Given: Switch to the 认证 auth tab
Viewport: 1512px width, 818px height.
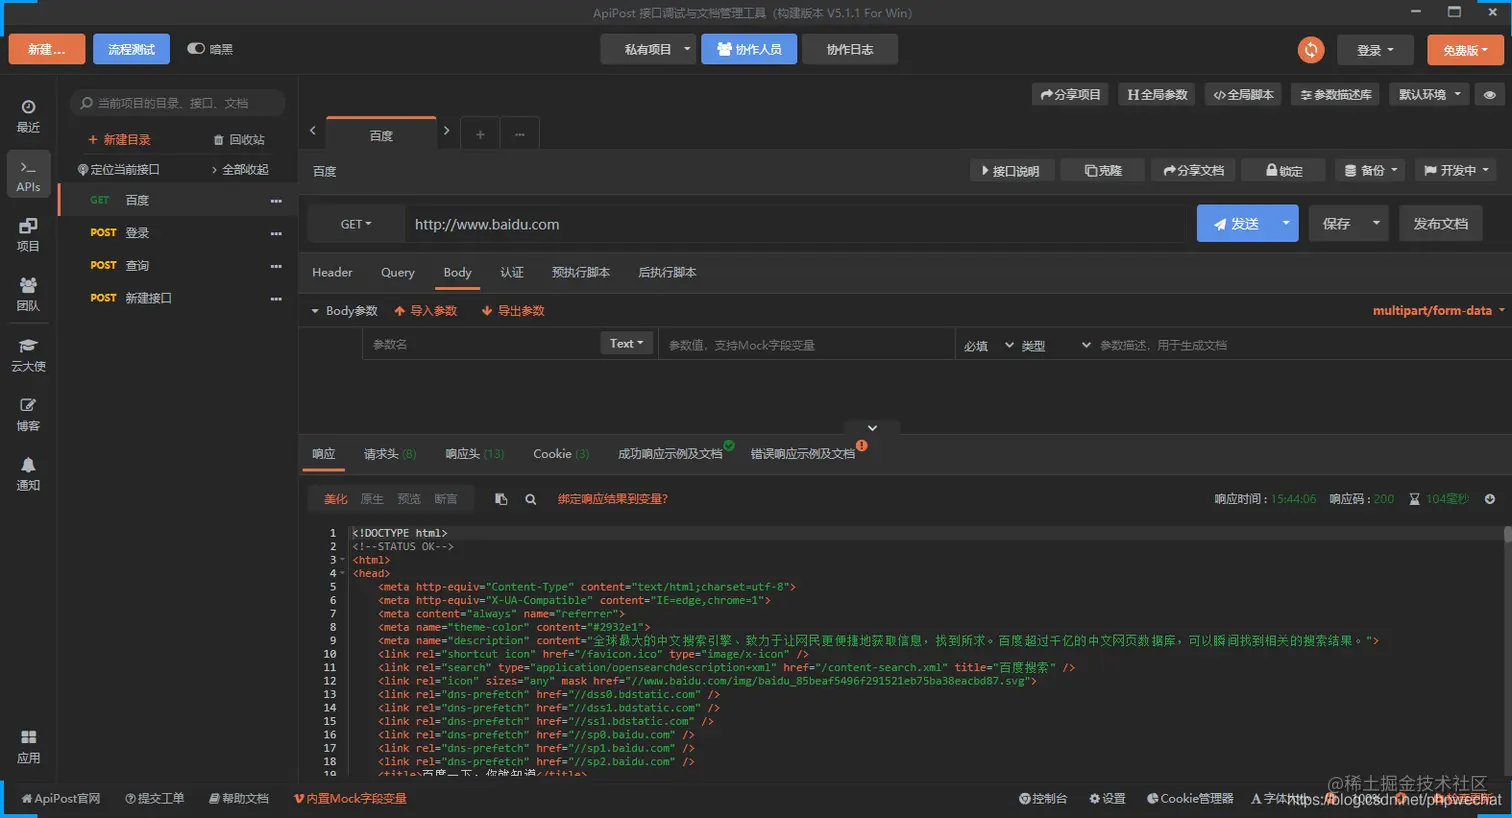Looking at the screenshot, I should pos(512,273).
